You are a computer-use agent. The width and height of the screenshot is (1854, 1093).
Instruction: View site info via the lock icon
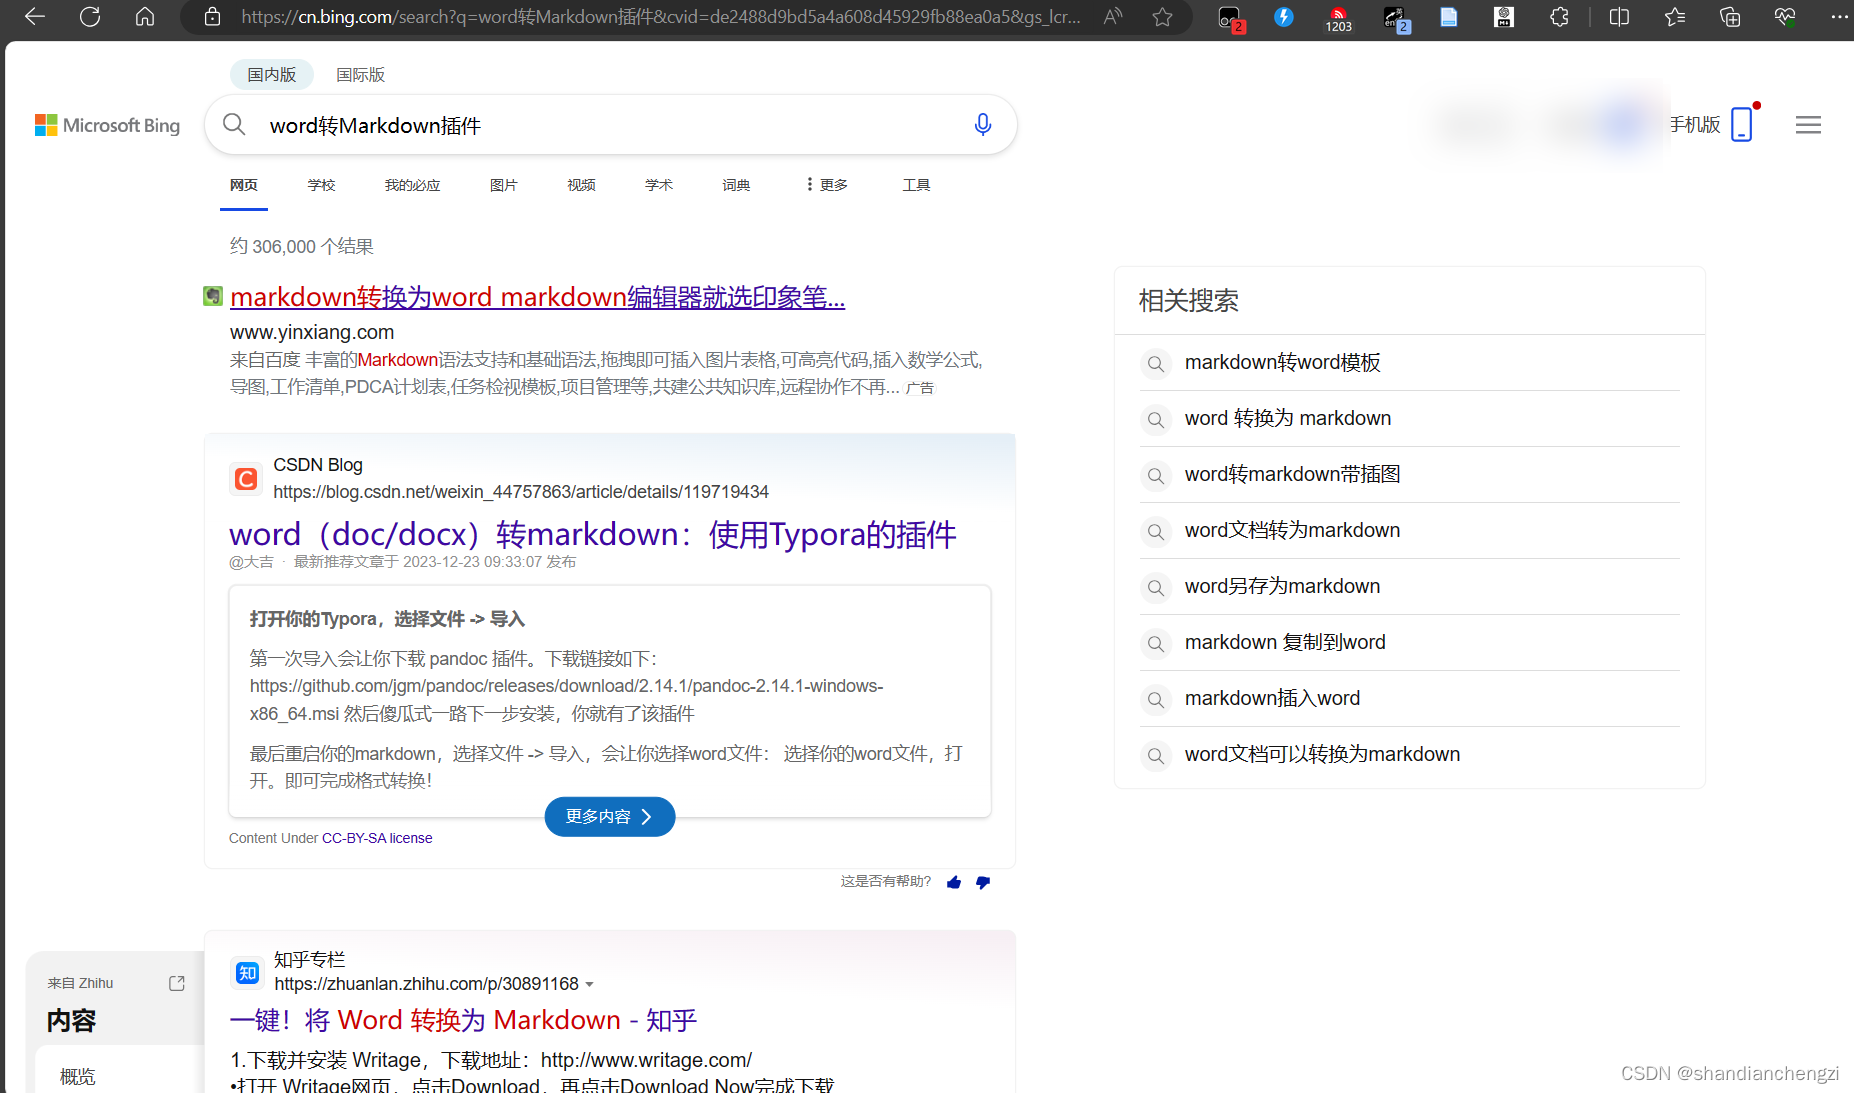(x=212, y=17)
